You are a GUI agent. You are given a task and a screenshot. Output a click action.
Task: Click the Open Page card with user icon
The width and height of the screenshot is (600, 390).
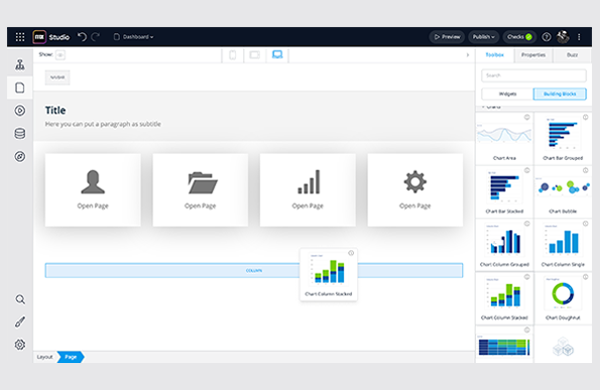click(93, 190)
